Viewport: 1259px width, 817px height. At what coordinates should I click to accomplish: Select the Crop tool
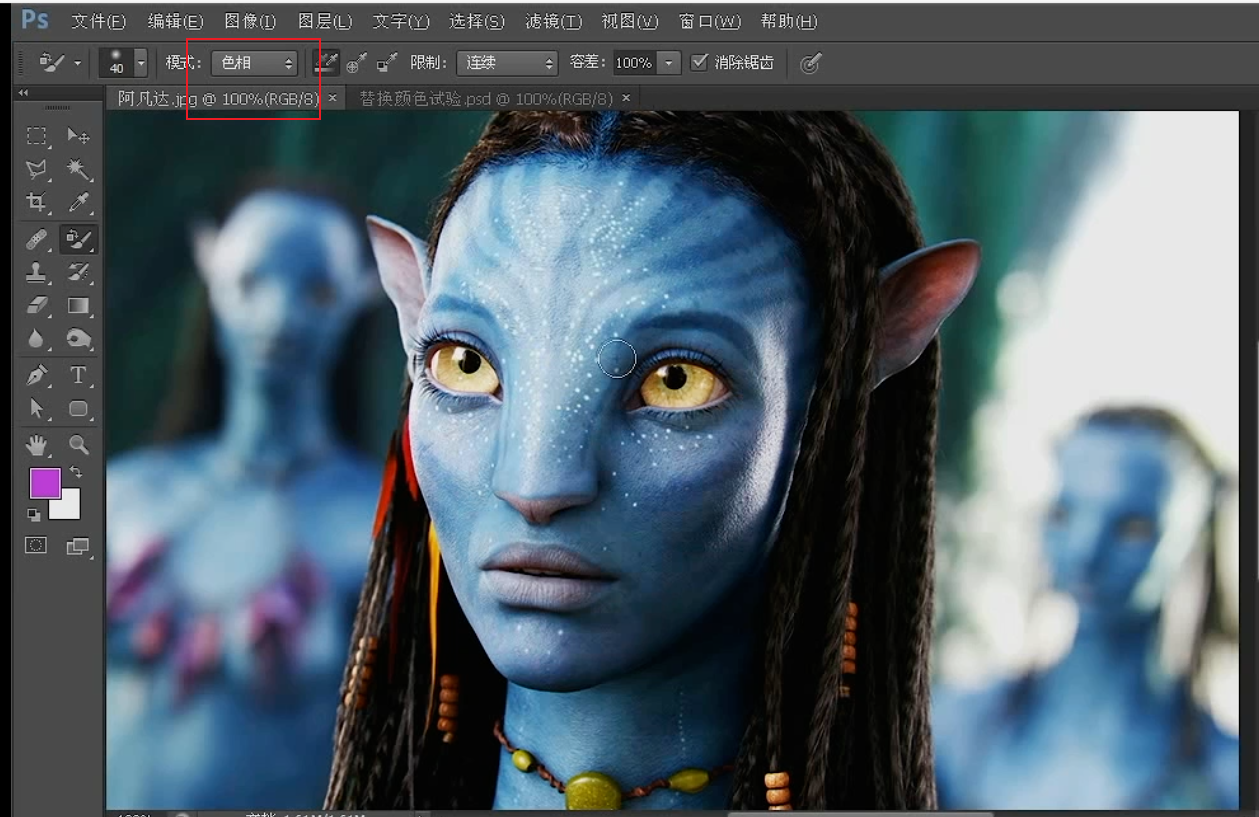click(37, 203)
